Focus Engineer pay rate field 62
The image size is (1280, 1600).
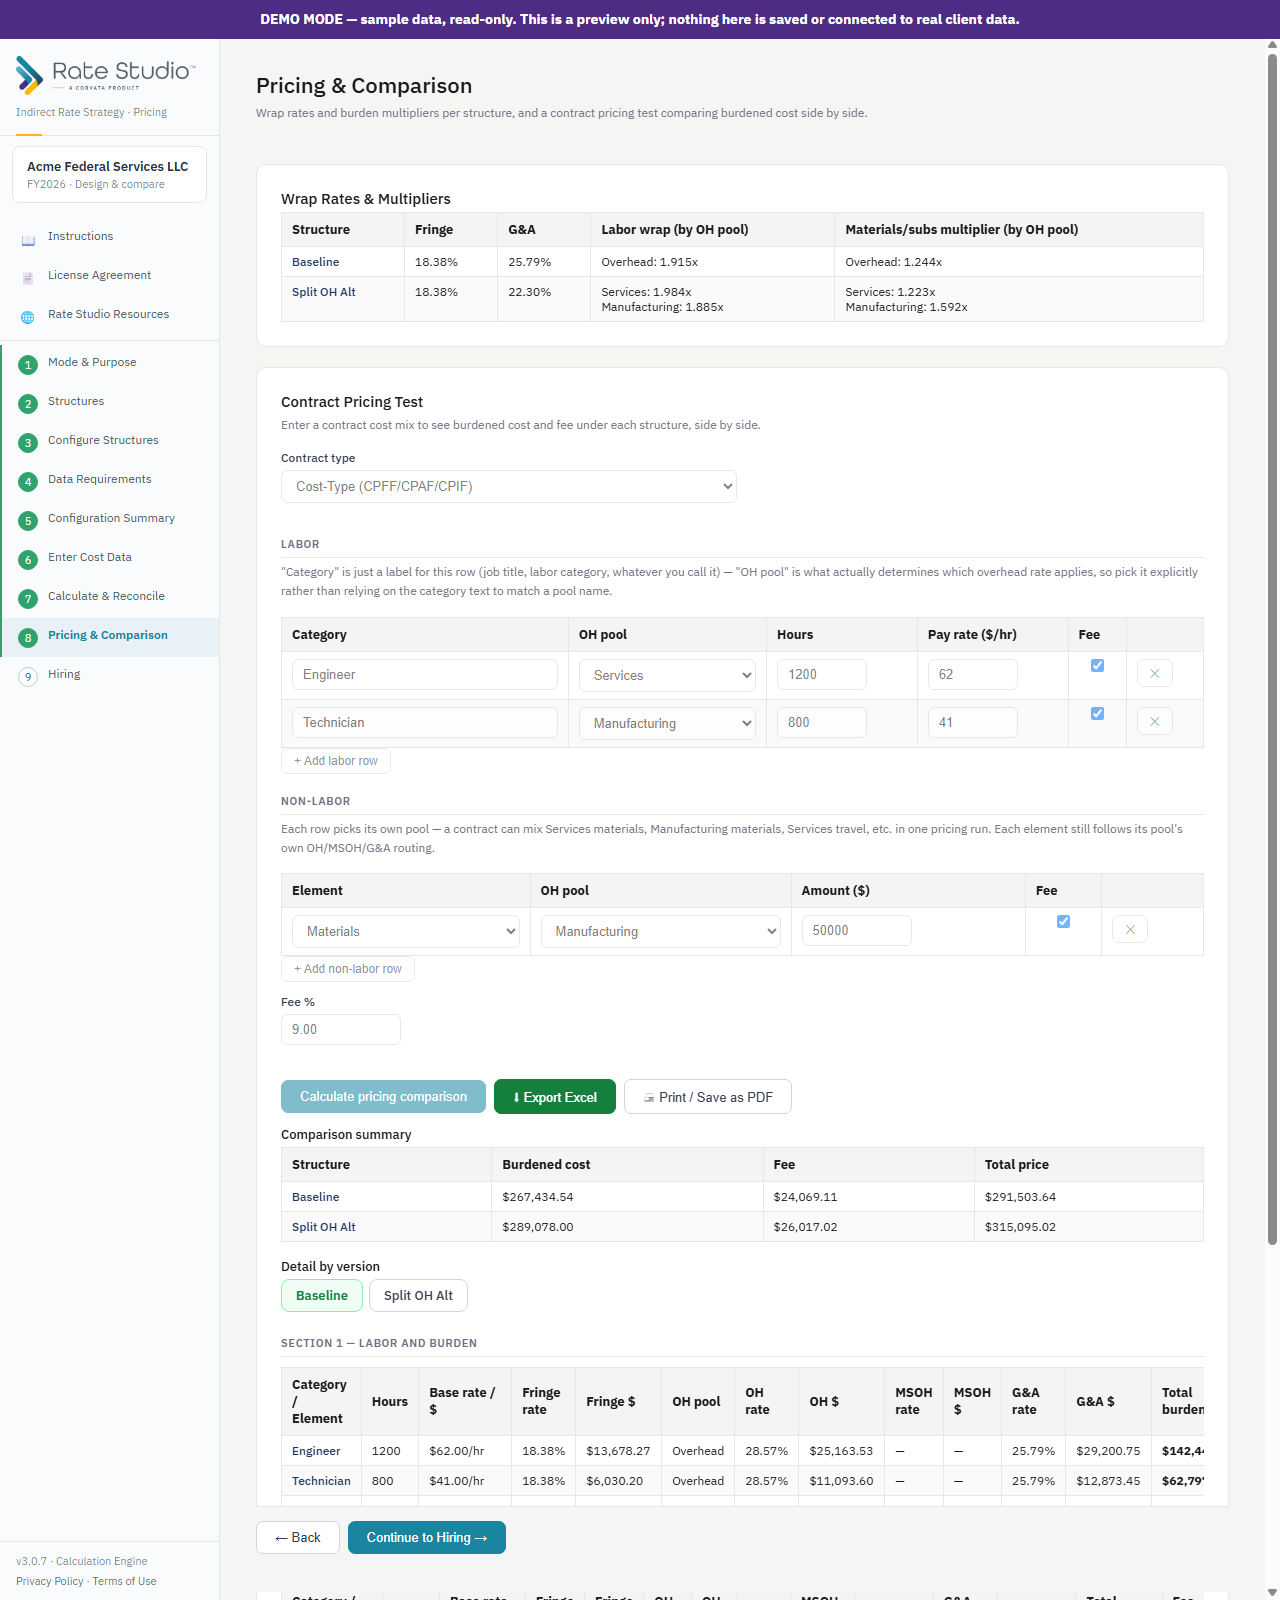pyautogui.click(x=973, y=675)
